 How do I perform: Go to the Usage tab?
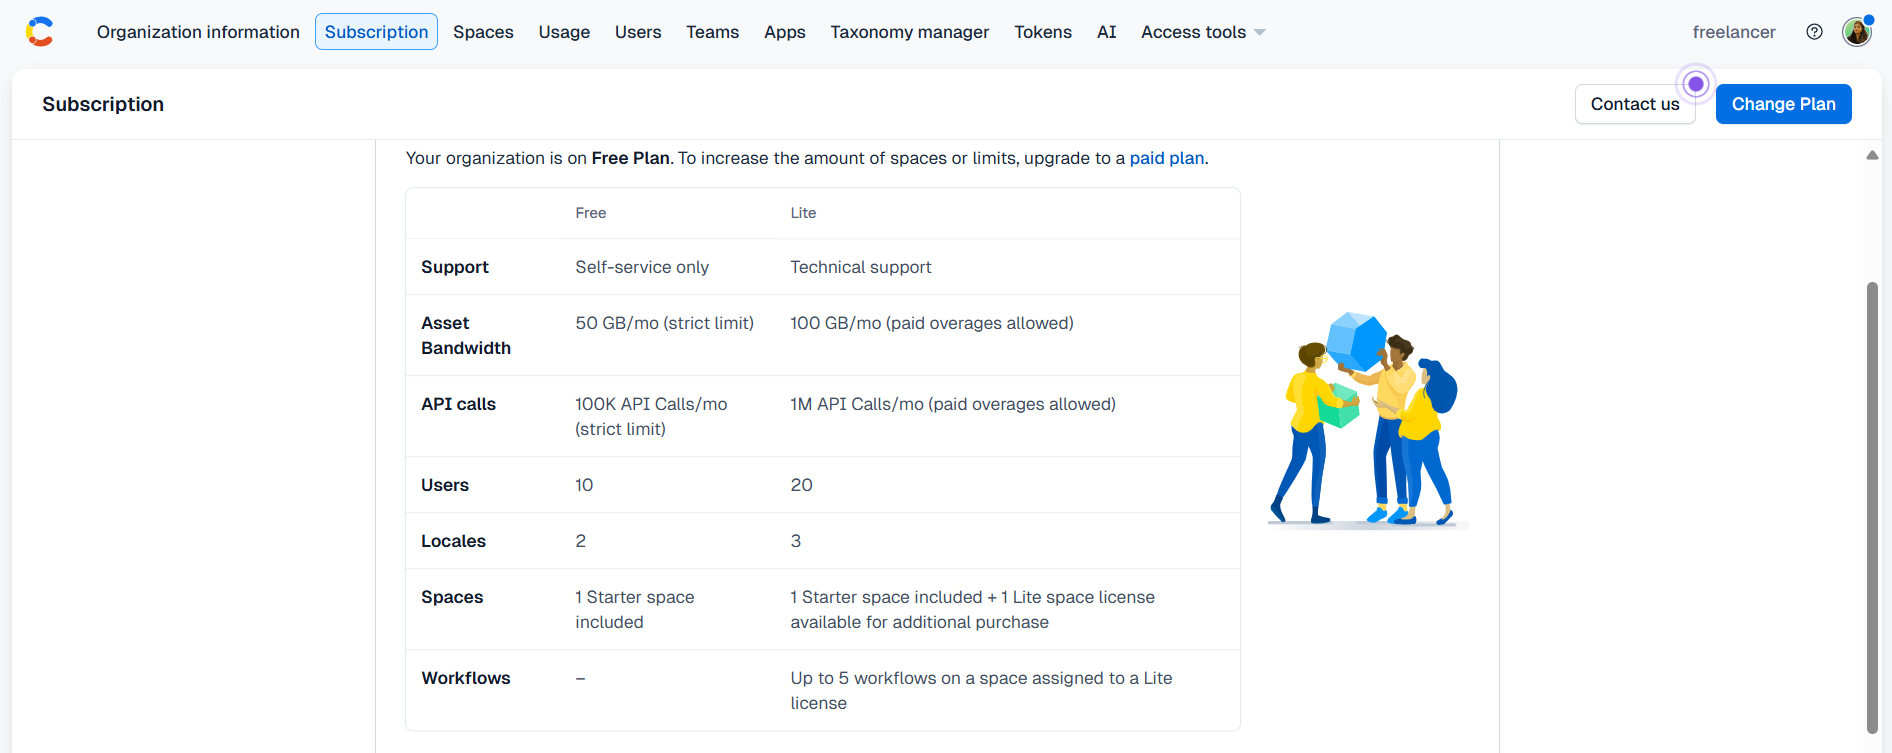(x=564, y=32)
